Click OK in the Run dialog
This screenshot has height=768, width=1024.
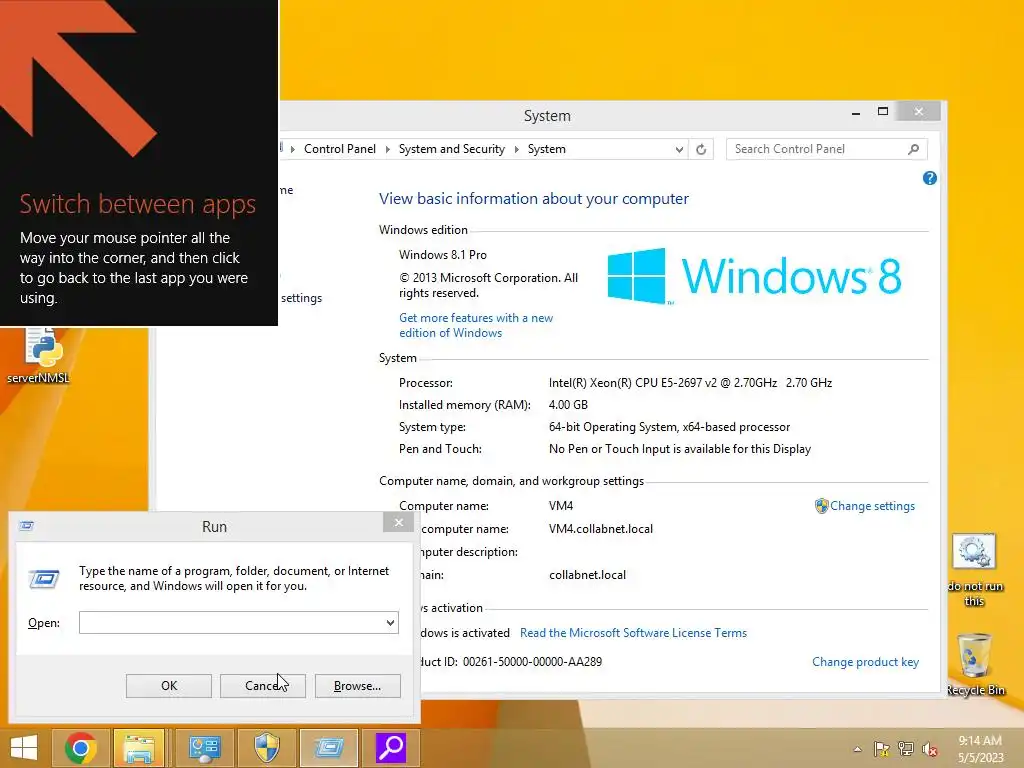coord(168,686)
